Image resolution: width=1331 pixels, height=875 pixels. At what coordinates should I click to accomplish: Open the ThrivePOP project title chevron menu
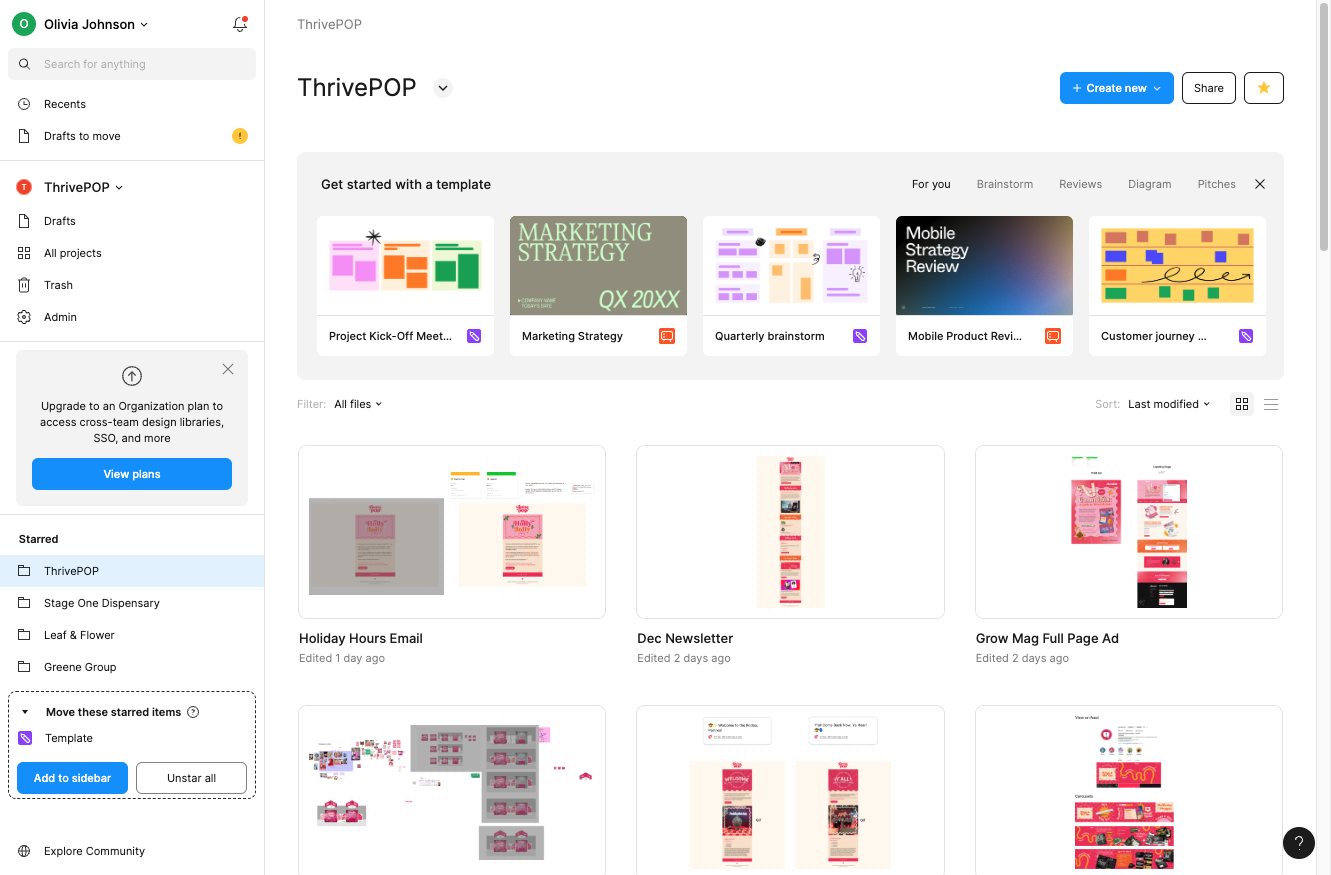click(x=443, y=88)
